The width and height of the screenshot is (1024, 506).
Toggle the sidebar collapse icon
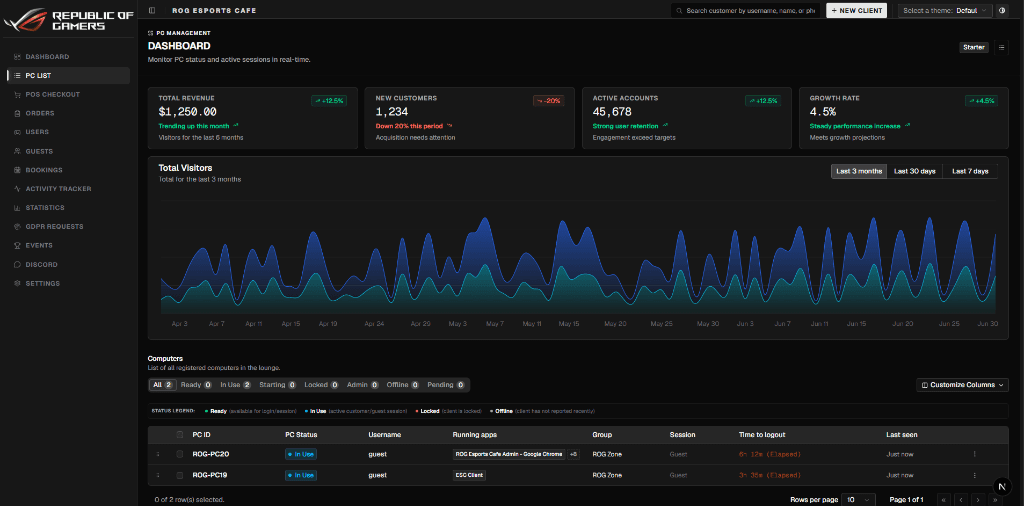click(152, 10)
